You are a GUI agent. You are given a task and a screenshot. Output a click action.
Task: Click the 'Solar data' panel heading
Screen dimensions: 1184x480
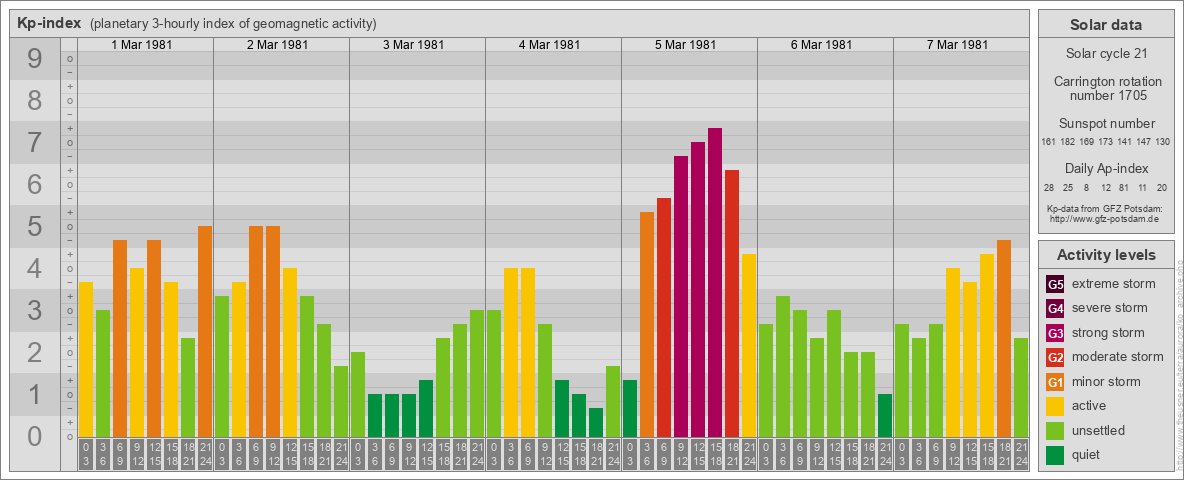pos(1106,25)
